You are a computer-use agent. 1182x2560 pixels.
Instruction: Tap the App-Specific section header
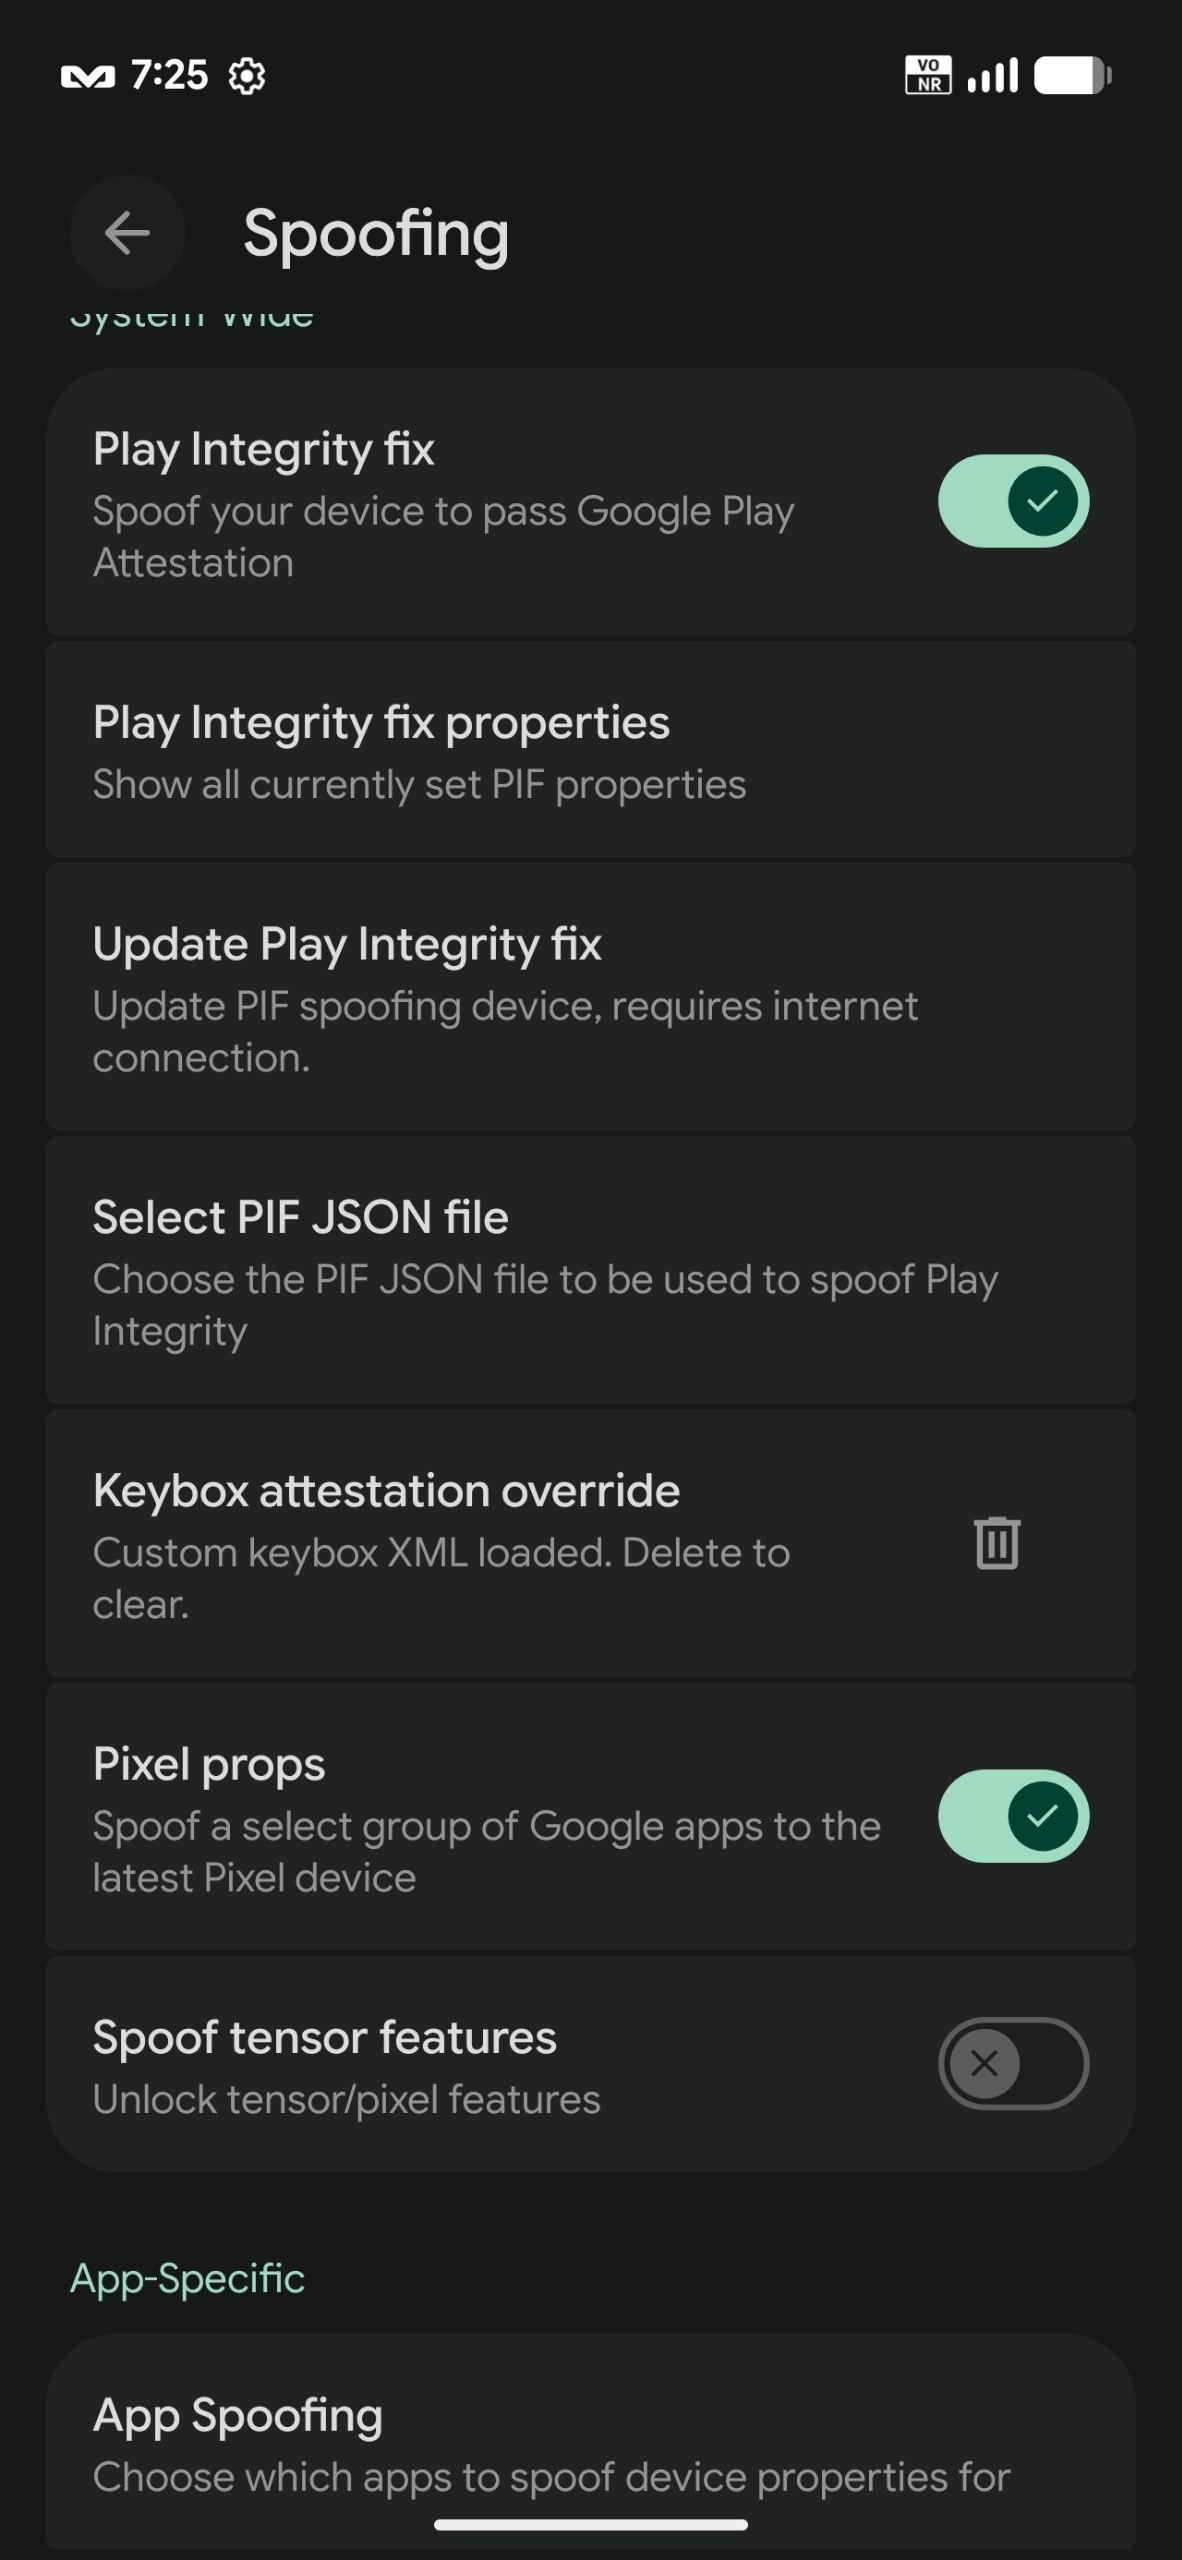pyautogui.click(x=188, y=2279)
